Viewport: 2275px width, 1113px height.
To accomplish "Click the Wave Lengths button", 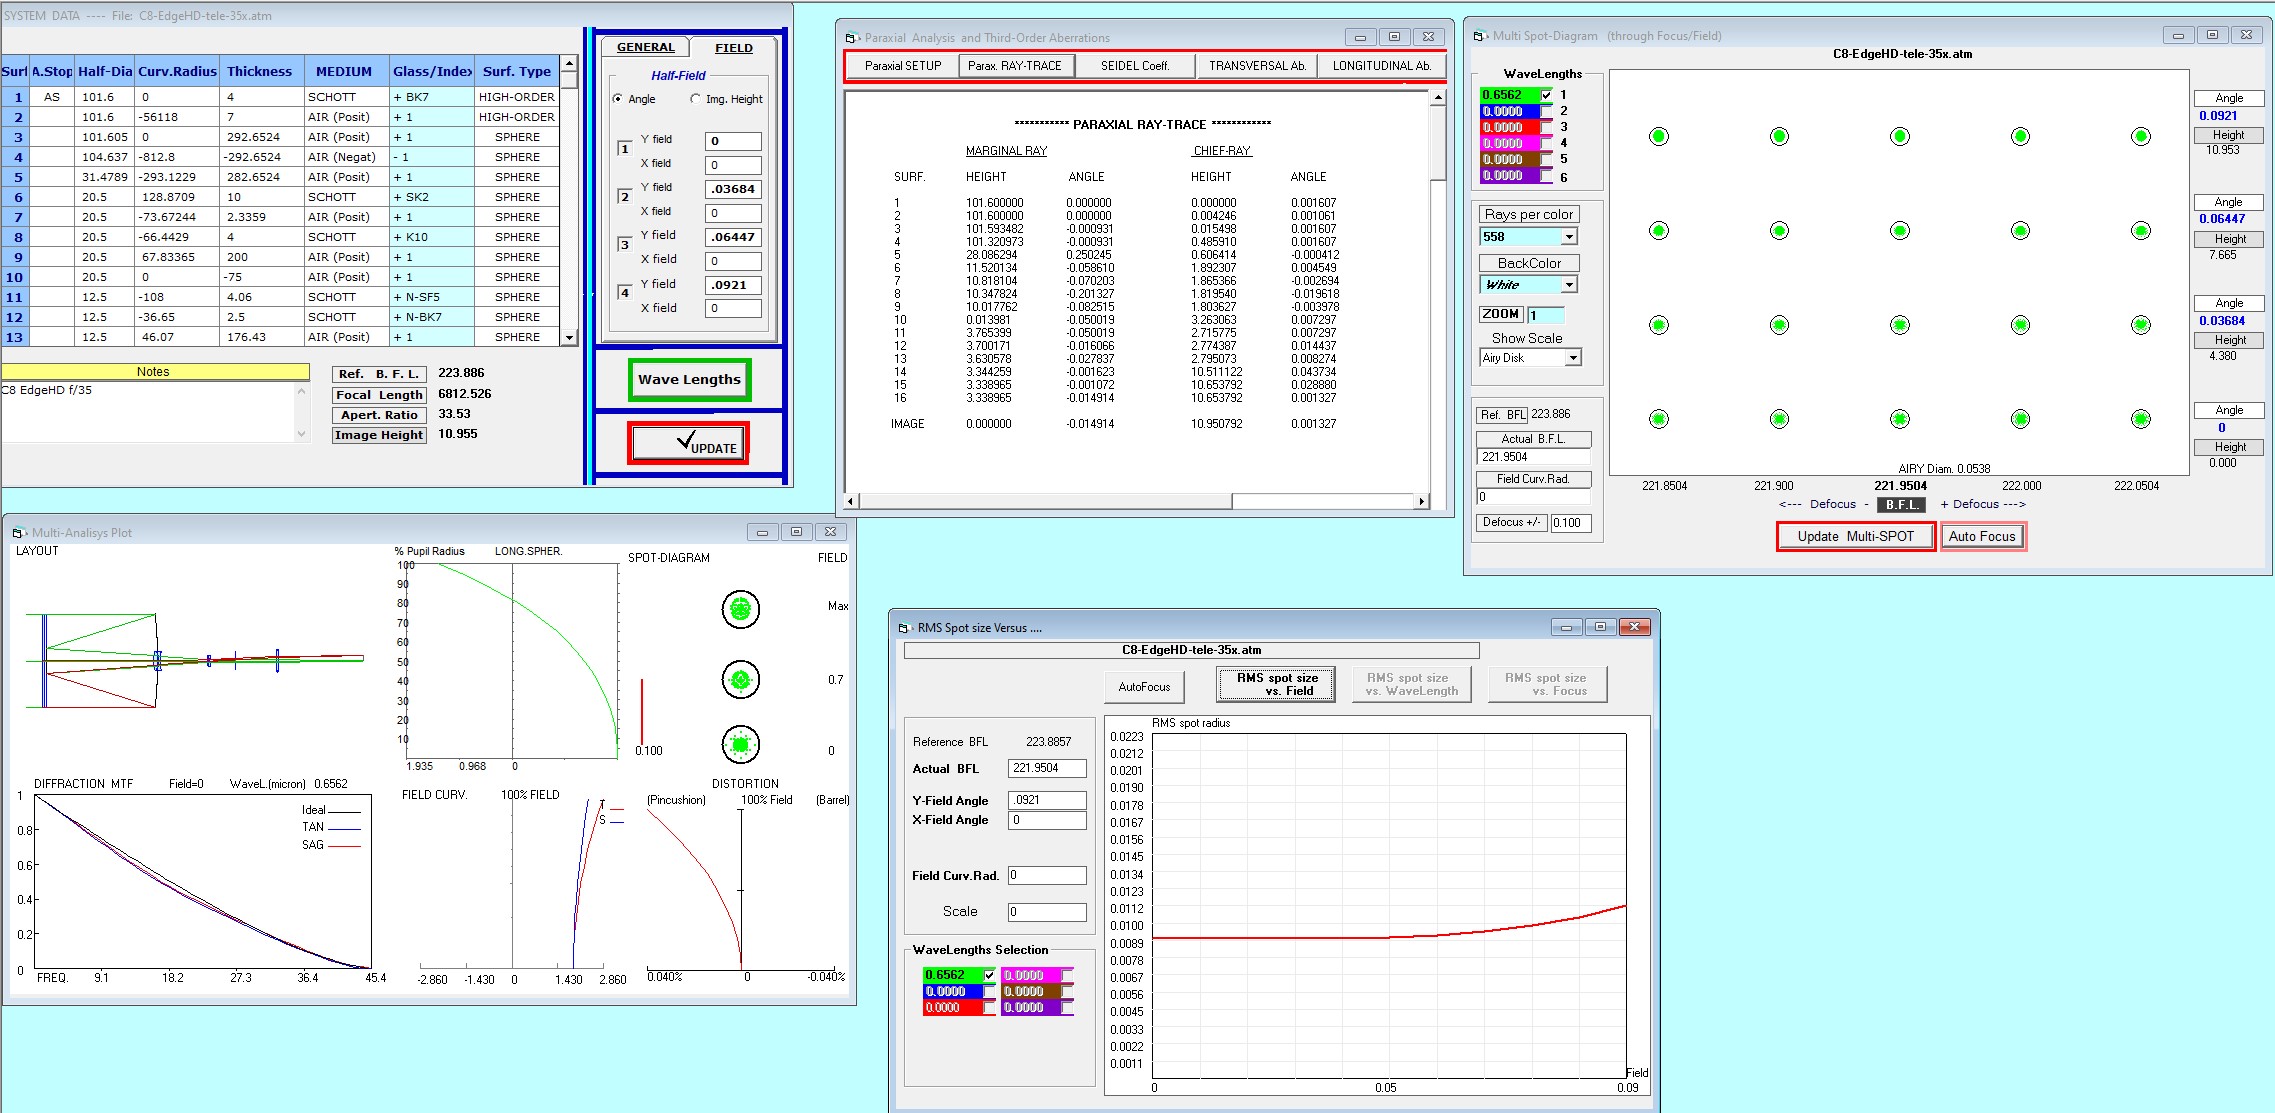I will [x=690, y=380].
